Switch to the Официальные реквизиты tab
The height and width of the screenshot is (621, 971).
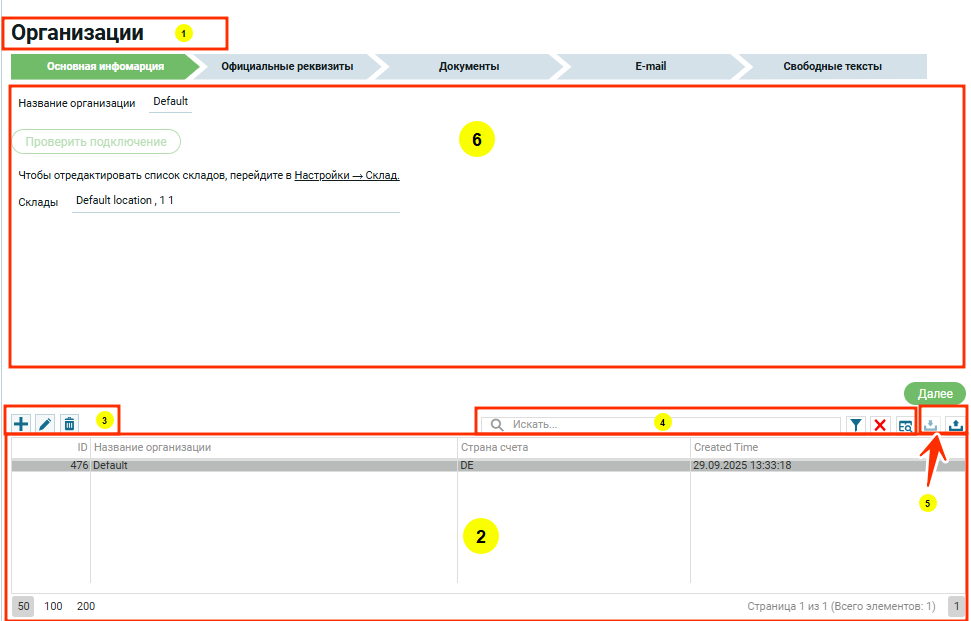[287, 67]
